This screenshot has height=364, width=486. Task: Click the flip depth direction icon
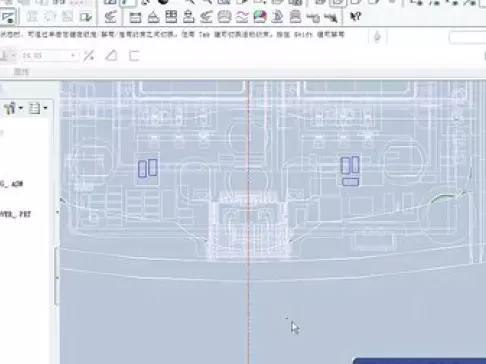88,56
